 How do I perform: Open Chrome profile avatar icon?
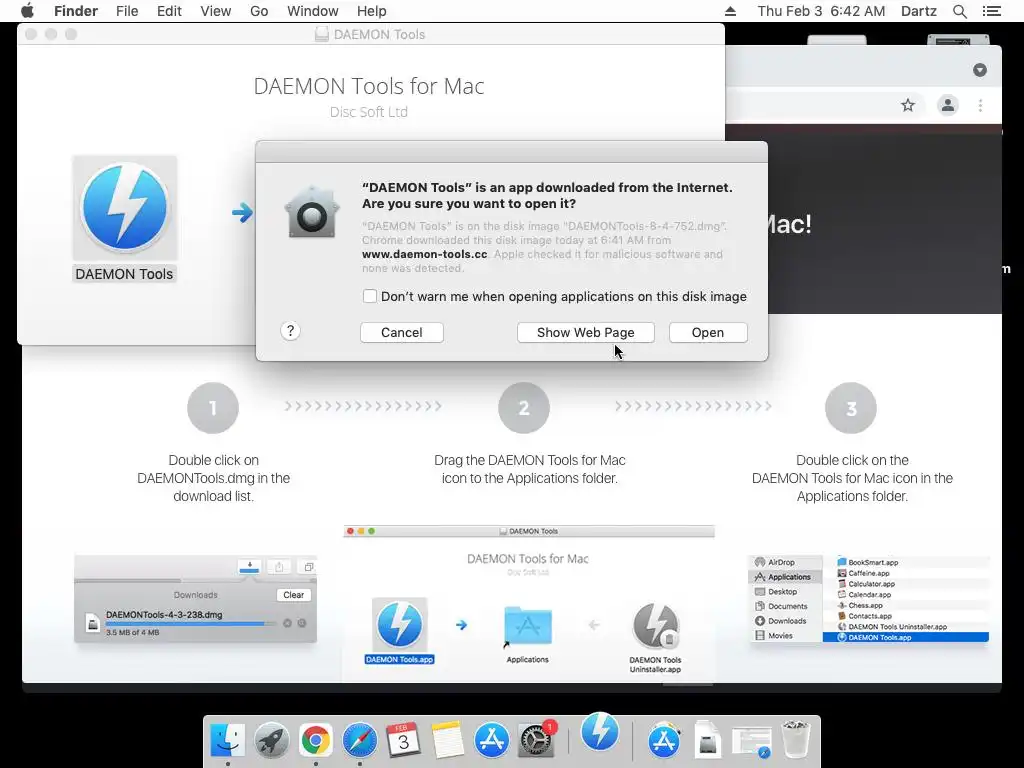click(x=948, y=105)
